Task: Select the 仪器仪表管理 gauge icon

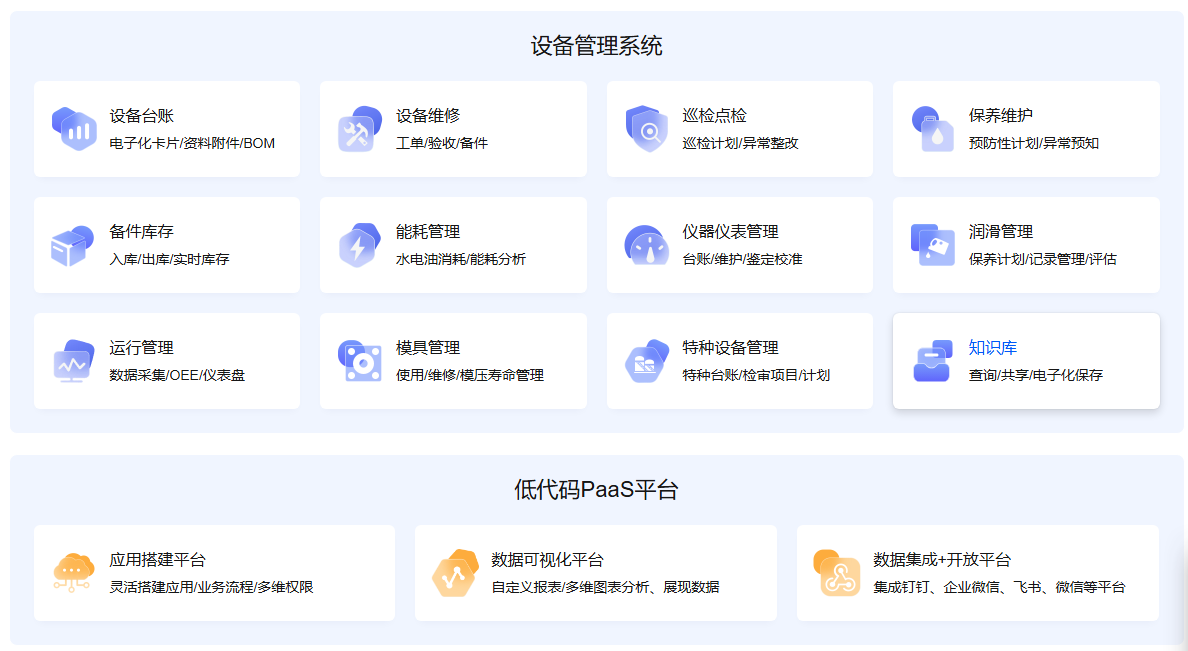Action: point(646,245)
